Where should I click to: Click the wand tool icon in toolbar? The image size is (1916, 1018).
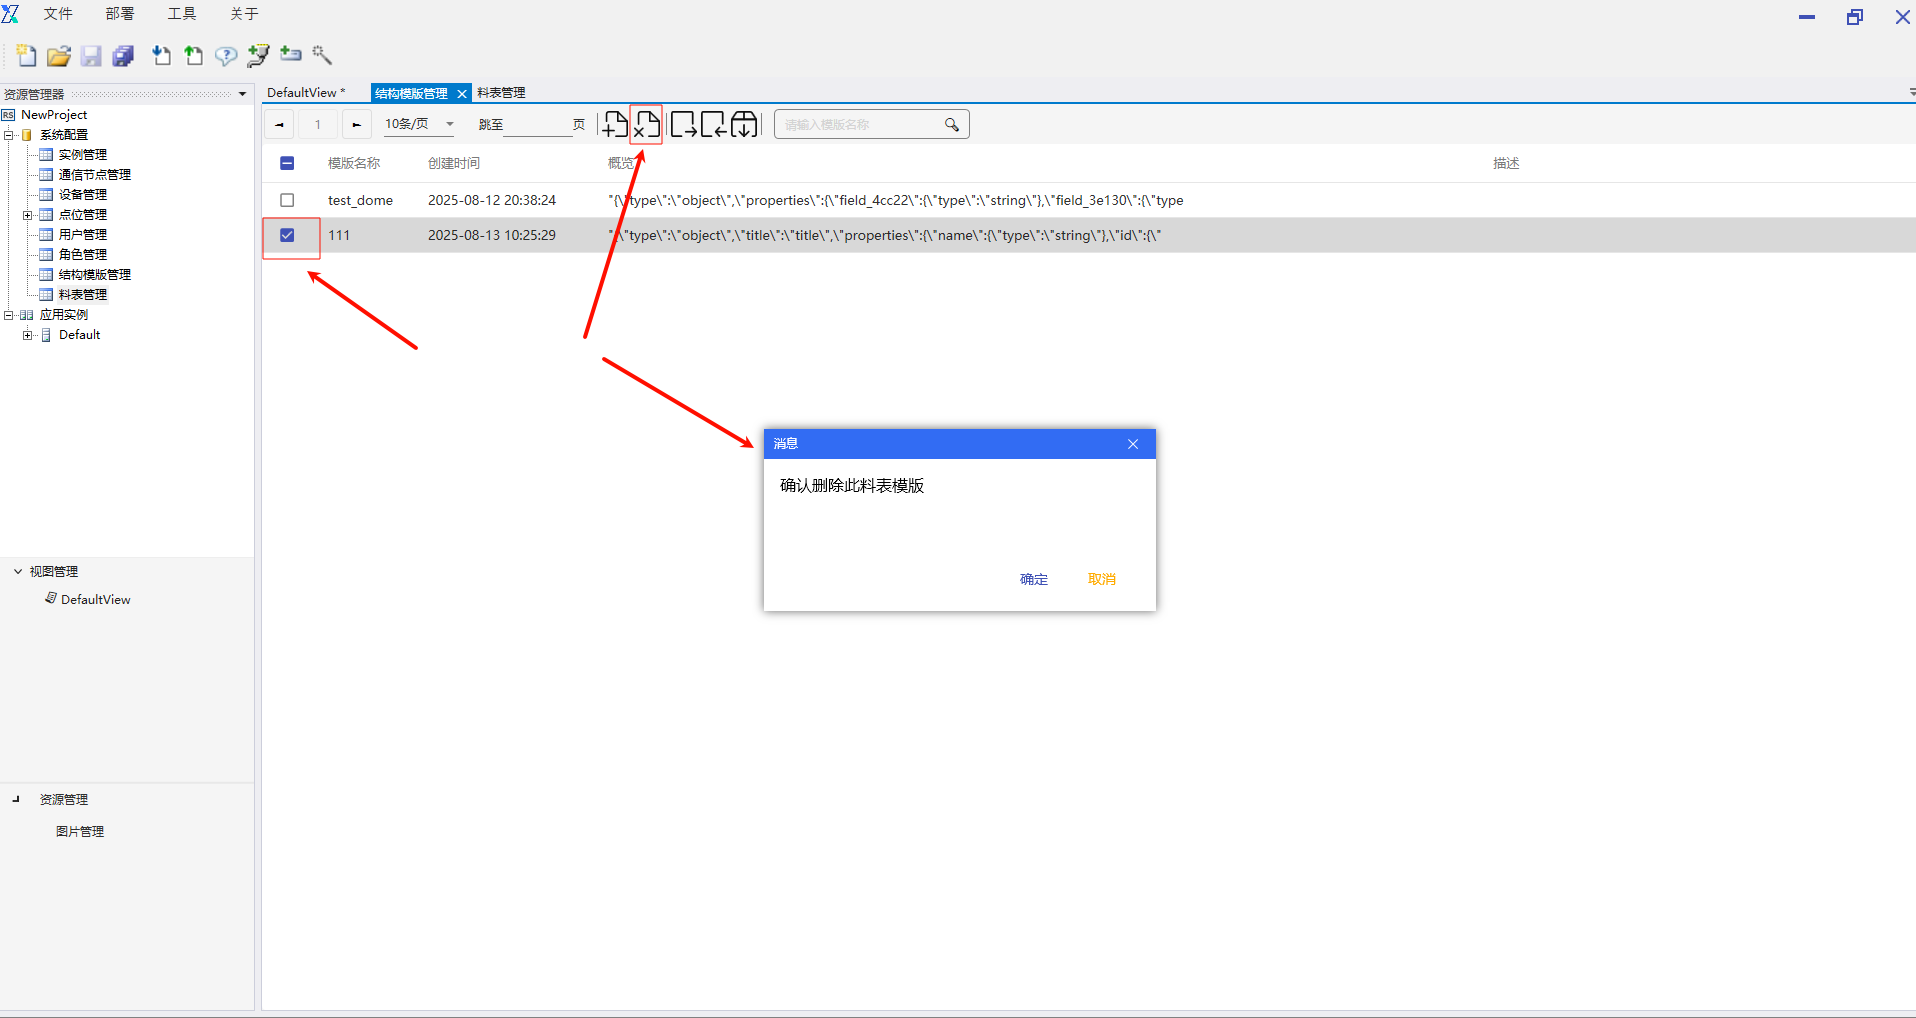pos(322,56)
